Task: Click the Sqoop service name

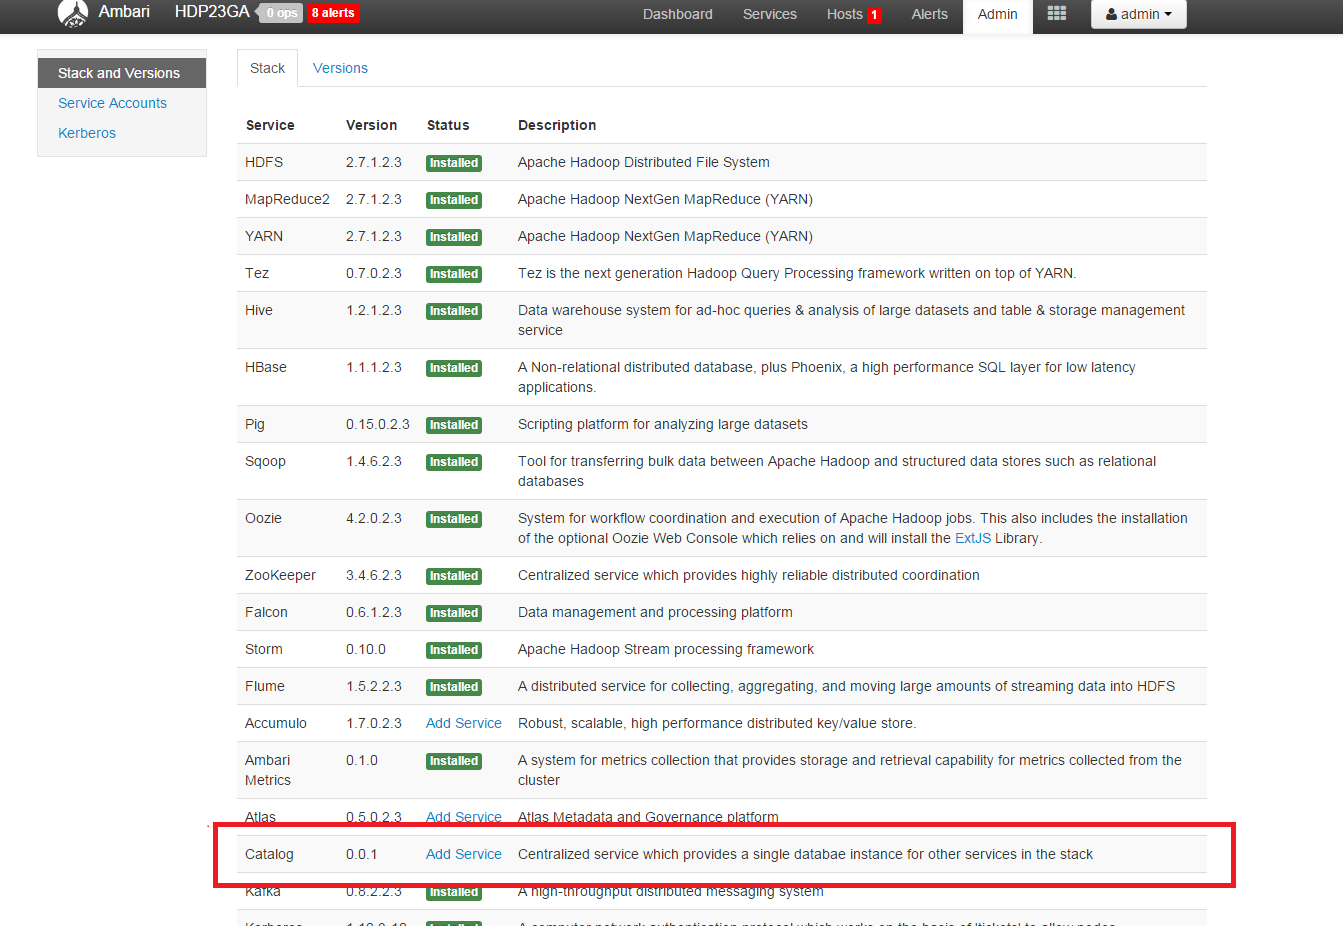Action: point(265,461)
